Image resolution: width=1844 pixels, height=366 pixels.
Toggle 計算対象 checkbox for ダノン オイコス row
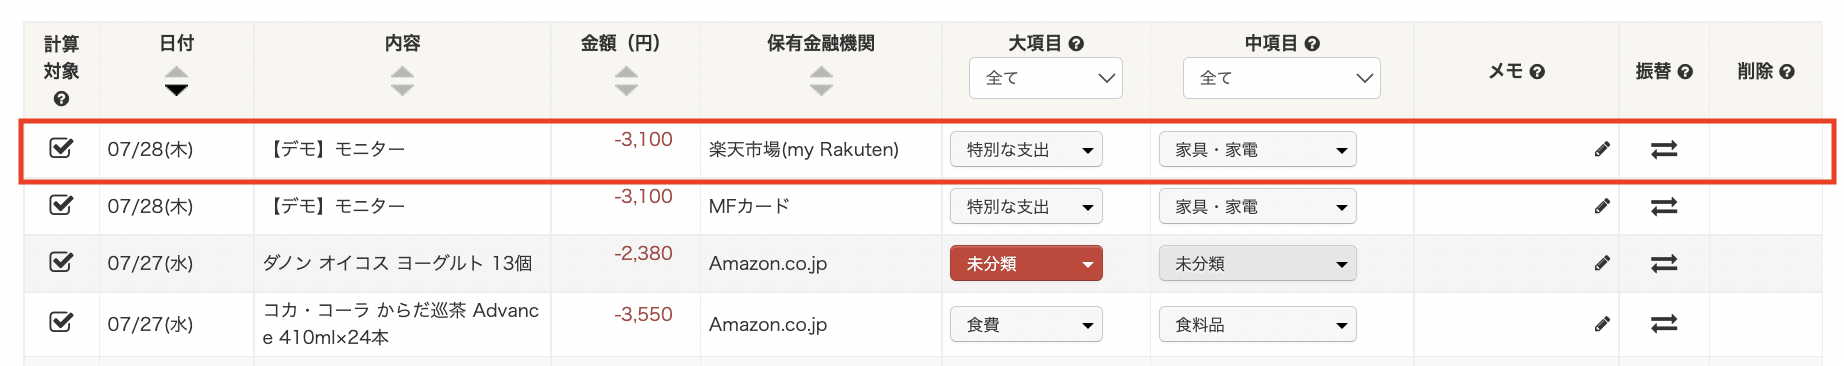click(61, 262)
